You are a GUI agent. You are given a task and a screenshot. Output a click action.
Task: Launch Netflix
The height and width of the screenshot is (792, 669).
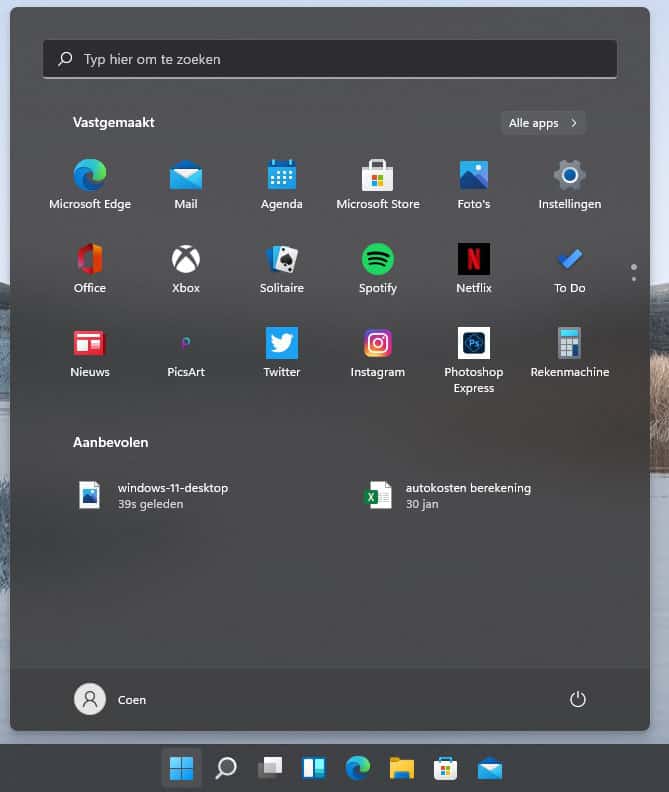click(x=473, y=268)
